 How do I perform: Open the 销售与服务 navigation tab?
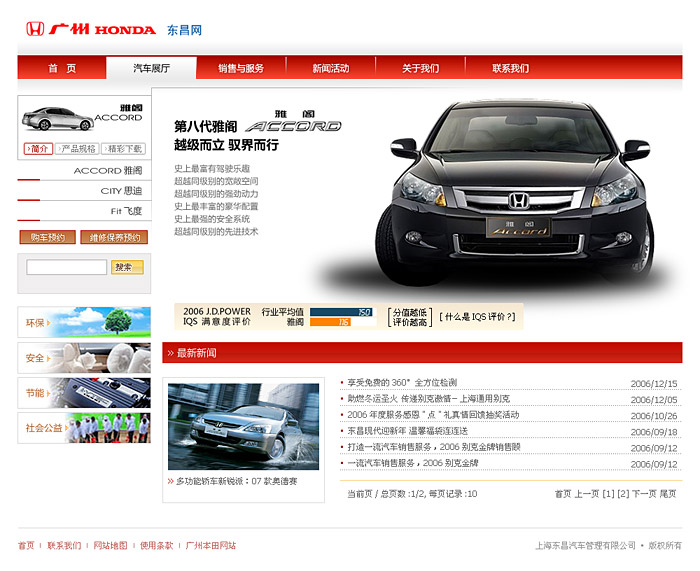click(241, 68)
